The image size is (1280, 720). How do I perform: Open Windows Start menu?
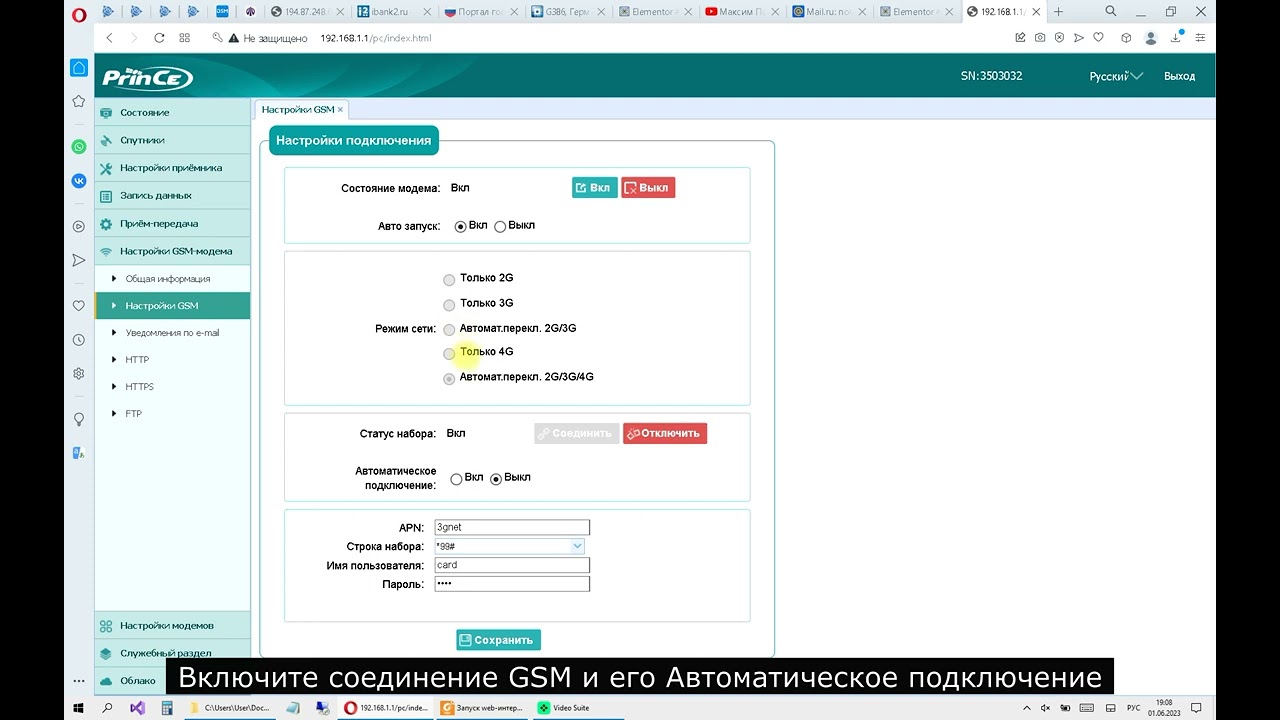(x=78, y=708)
